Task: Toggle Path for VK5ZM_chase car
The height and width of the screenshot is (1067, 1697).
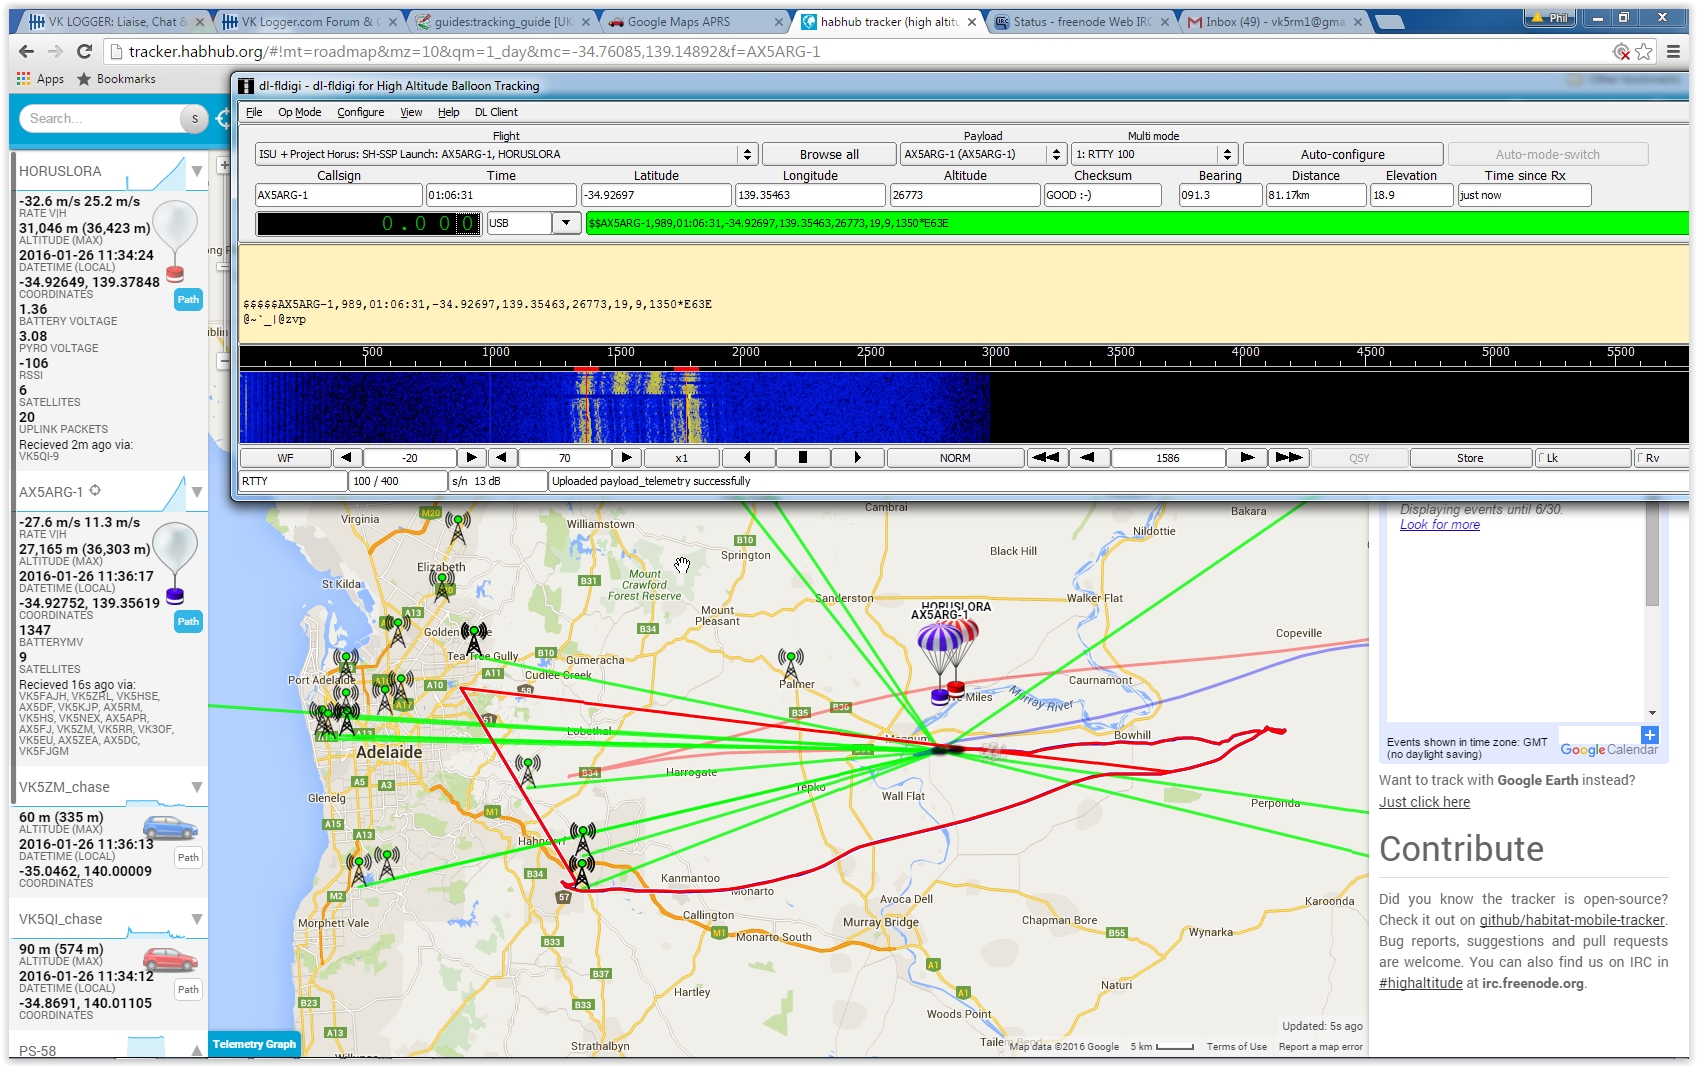Action: coord(188,857)
